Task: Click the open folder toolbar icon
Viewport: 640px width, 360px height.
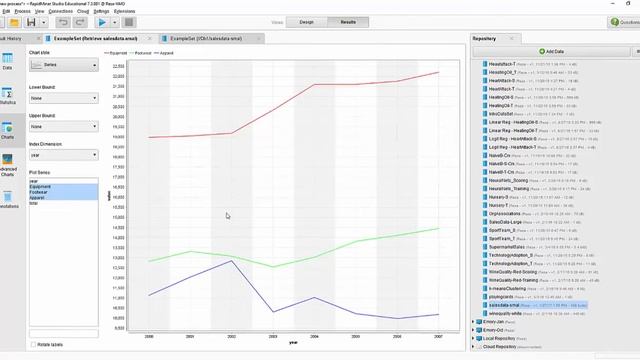Action: click(x=14, y=22)
